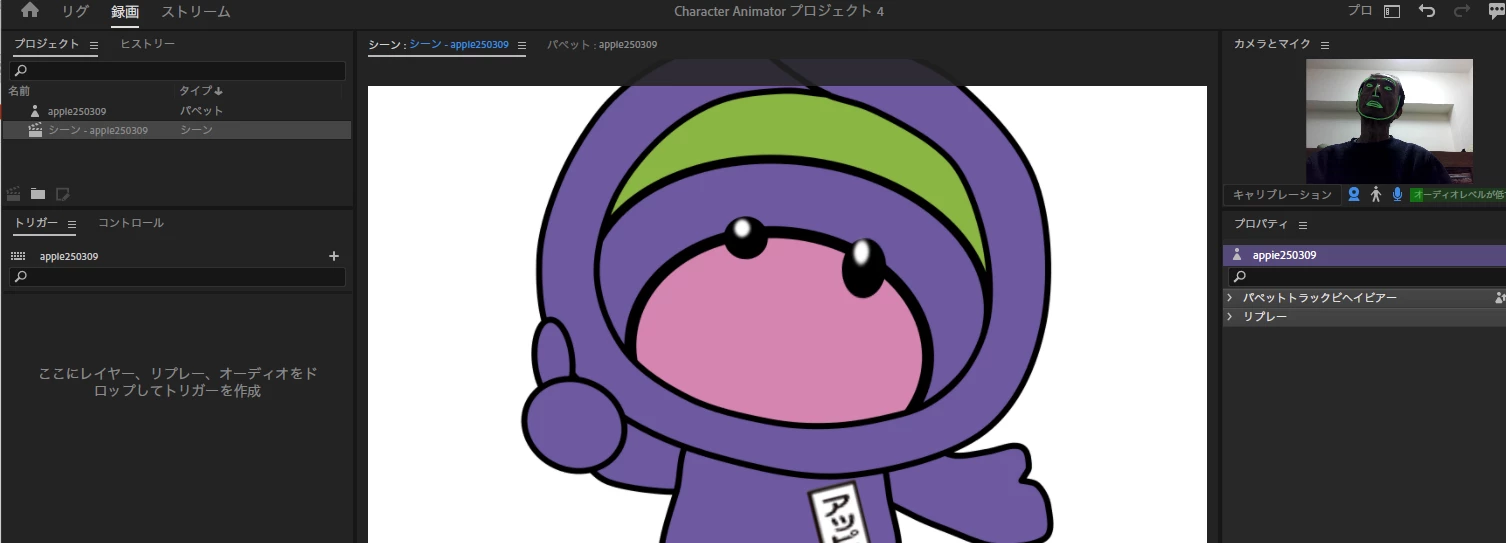
Task: Undo the last action
Action: 1427,11
